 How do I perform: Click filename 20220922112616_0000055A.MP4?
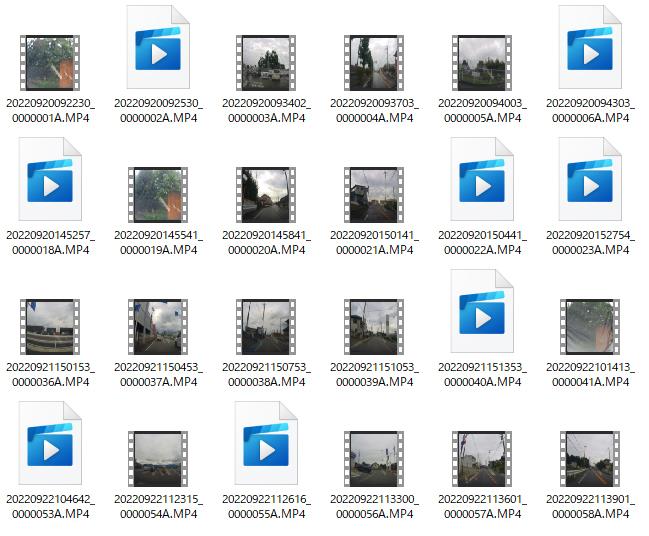click(x=267, y=507)
